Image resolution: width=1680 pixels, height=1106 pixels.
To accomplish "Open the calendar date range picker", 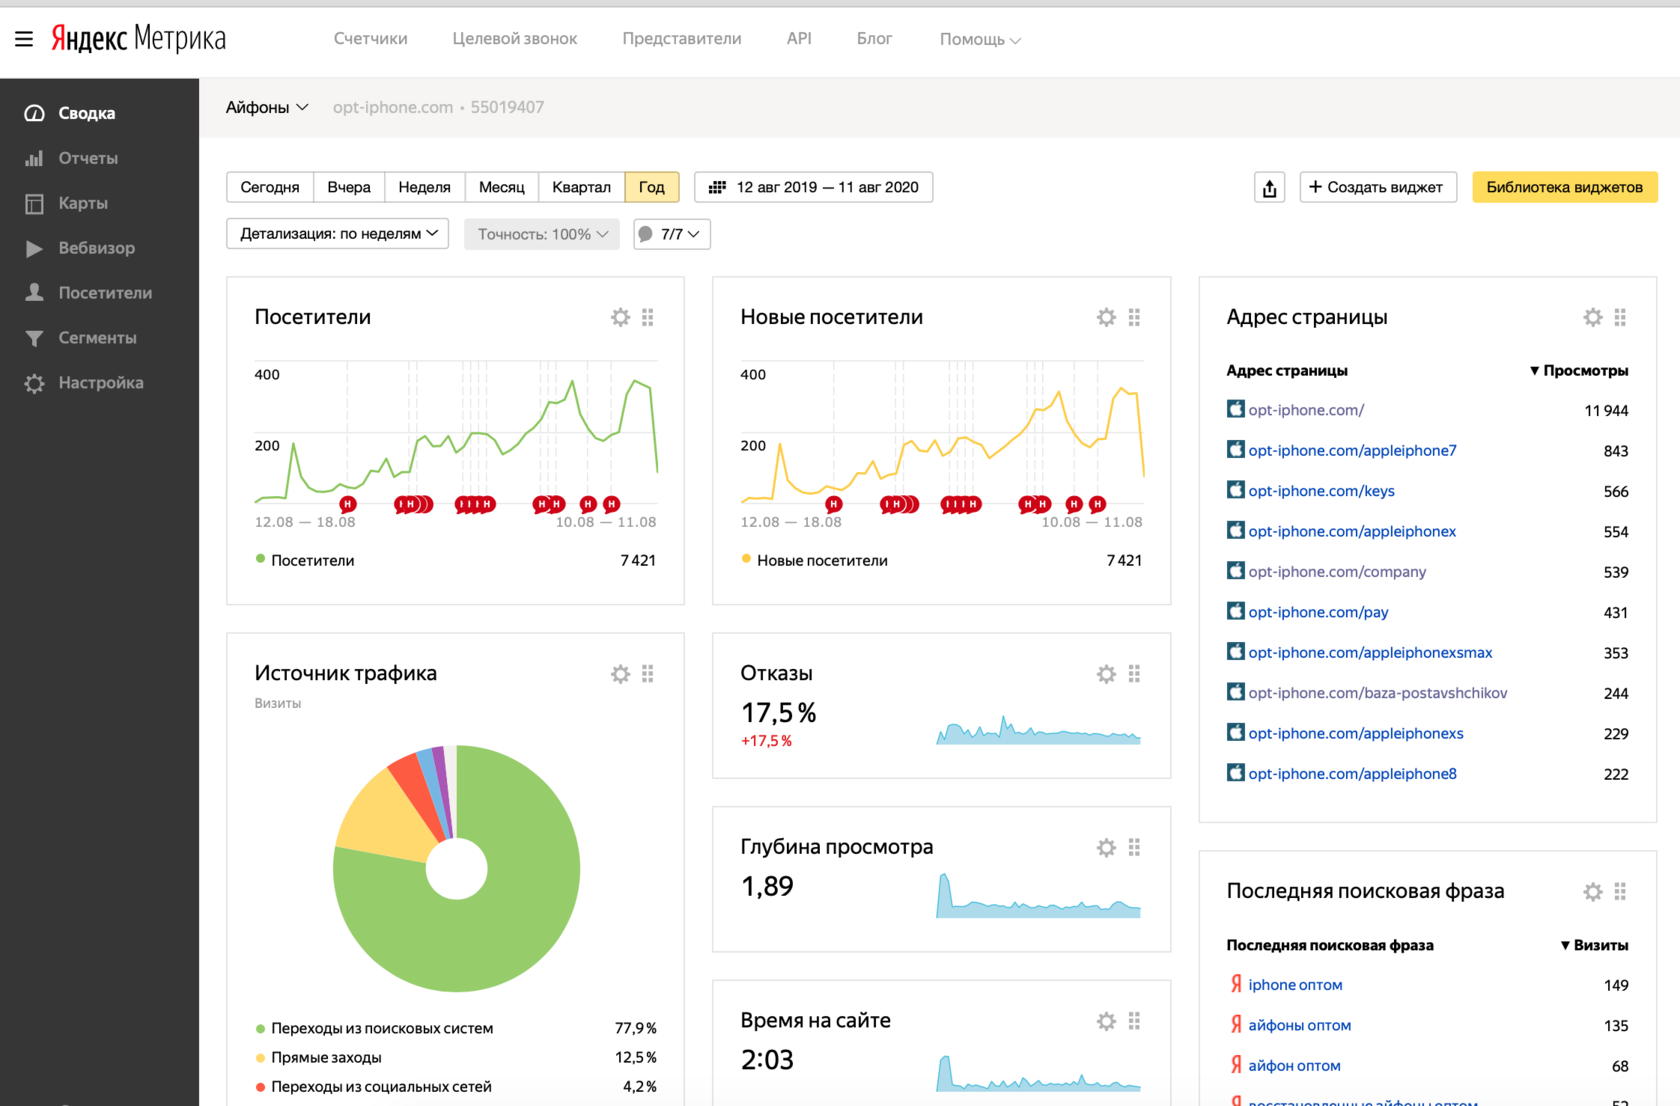I will (x=814, y=187).
